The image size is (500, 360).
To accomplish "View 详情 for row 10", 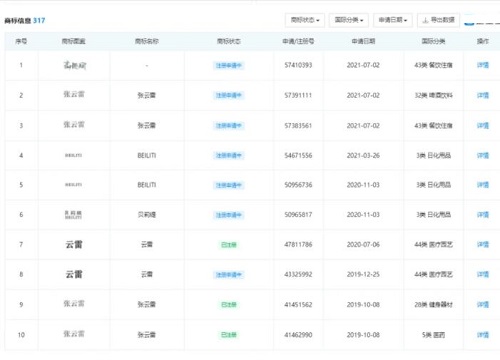I will pos(483,335).
